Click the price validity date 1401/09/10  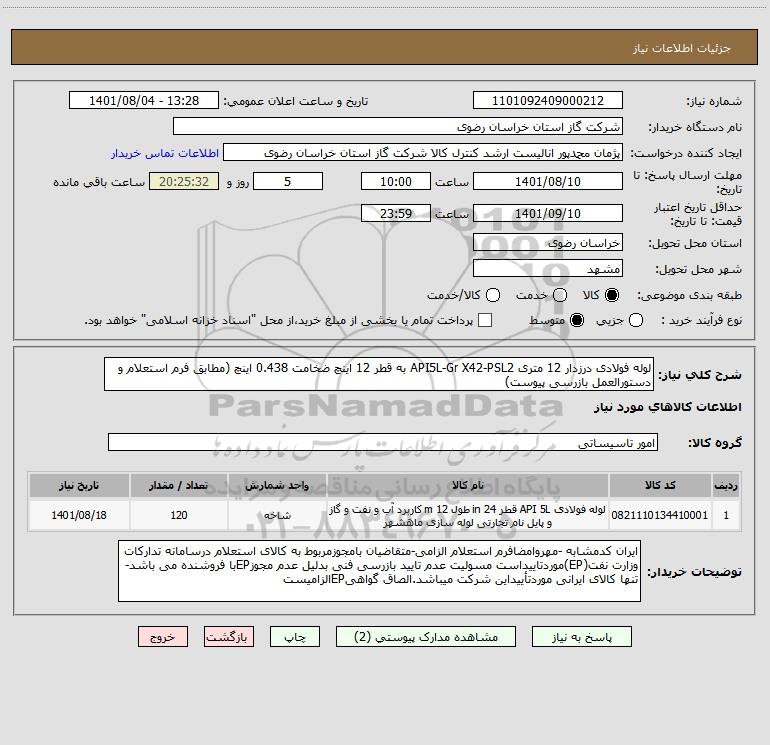click(548, 213)
